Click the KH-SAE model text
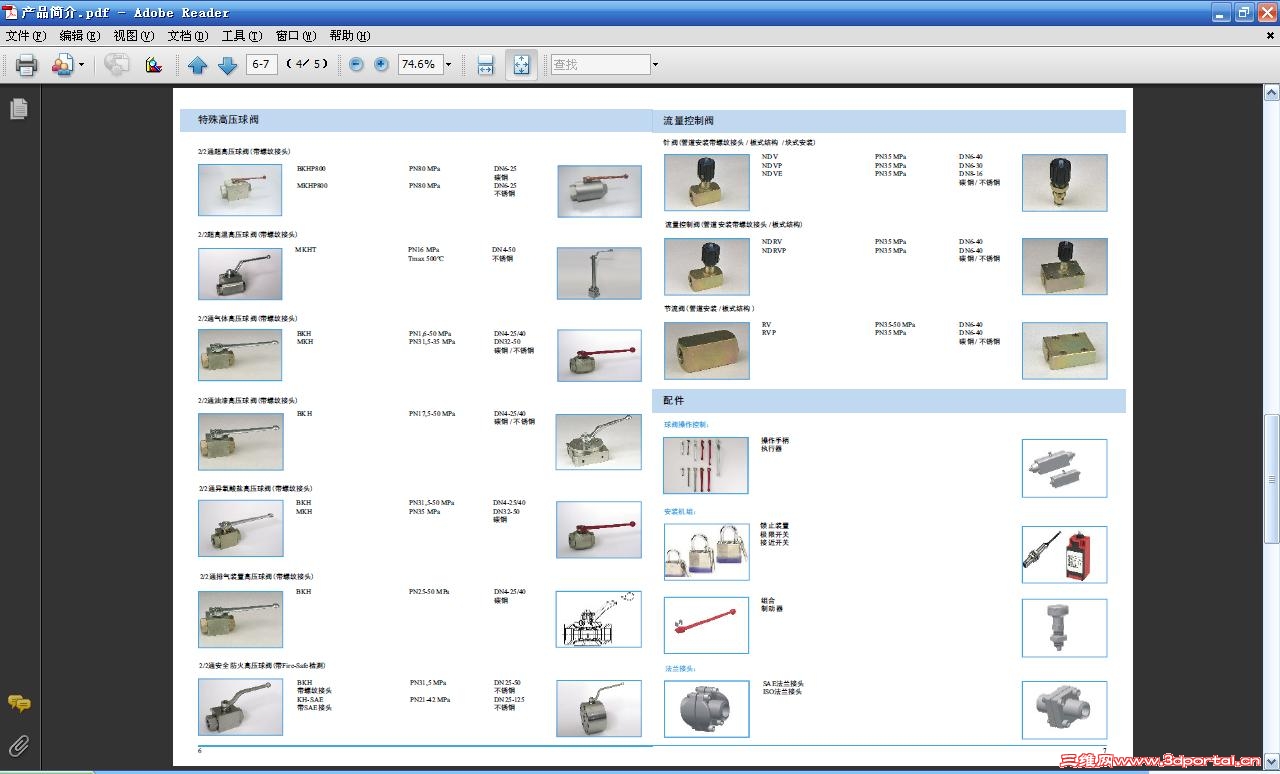 [x=310, y=699]
